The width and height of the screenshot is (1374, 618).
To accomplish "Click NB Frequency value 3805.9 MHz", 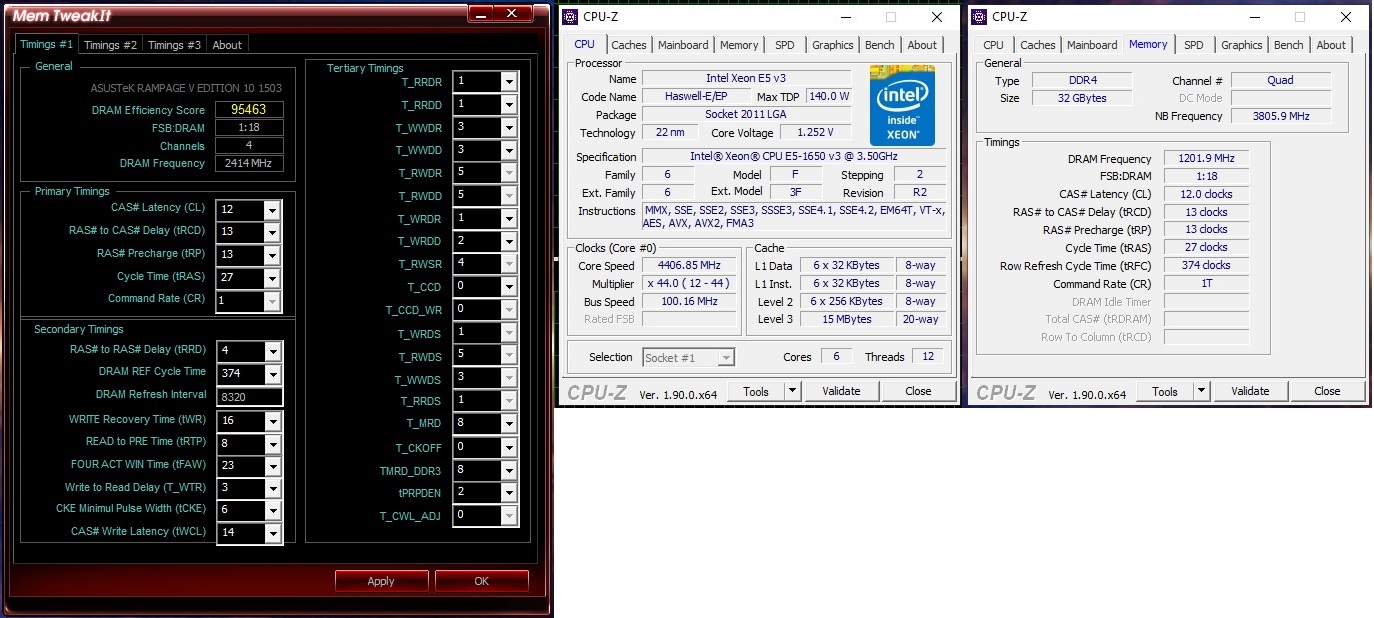I will (x=1281, y=116).
